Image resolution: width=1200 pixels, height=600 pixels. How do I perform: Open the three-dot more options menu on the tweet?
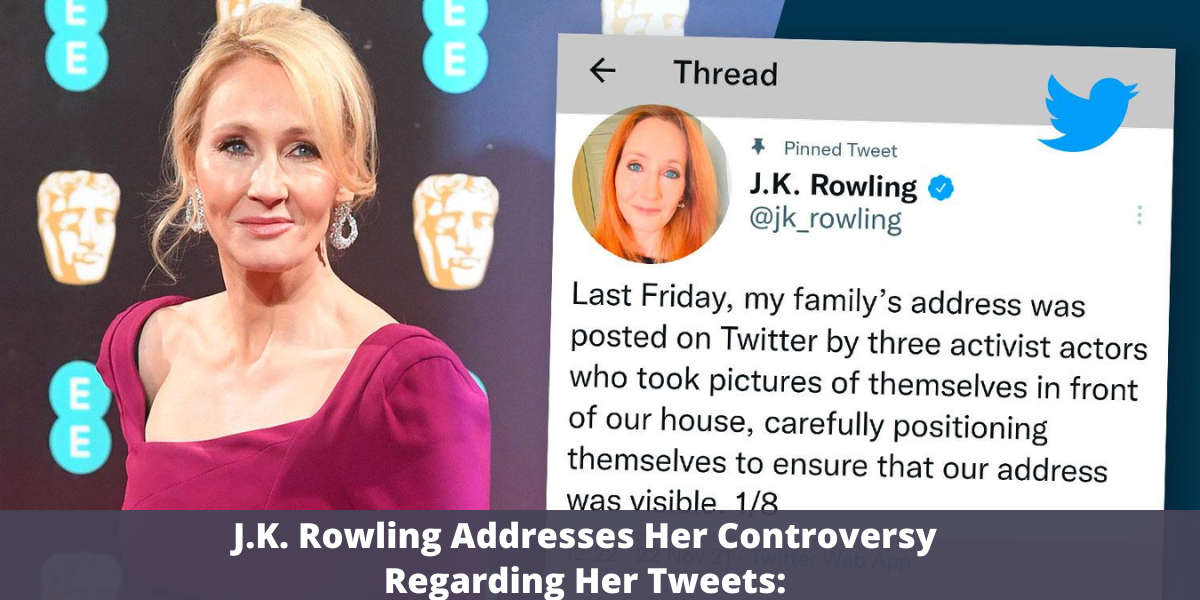coord(1138,215)
